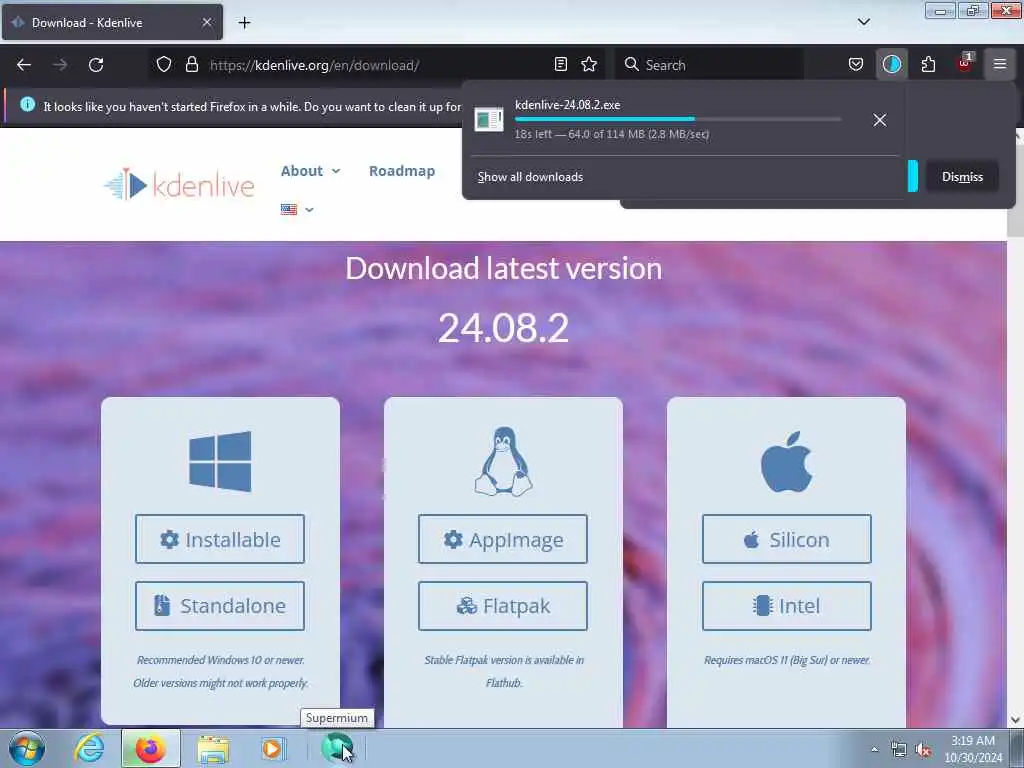The width and height of the screenshot is (1024, 768).
Task: Download the Linux AppImage
Action: point(503,539)
